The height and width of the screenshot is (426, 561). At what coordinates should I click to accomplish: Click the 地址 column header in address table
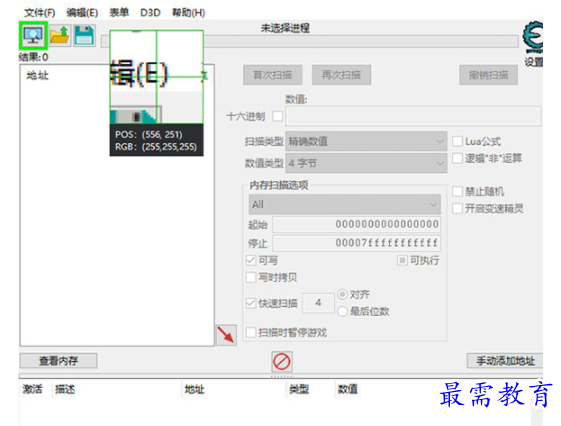click(x=194, y=389)
